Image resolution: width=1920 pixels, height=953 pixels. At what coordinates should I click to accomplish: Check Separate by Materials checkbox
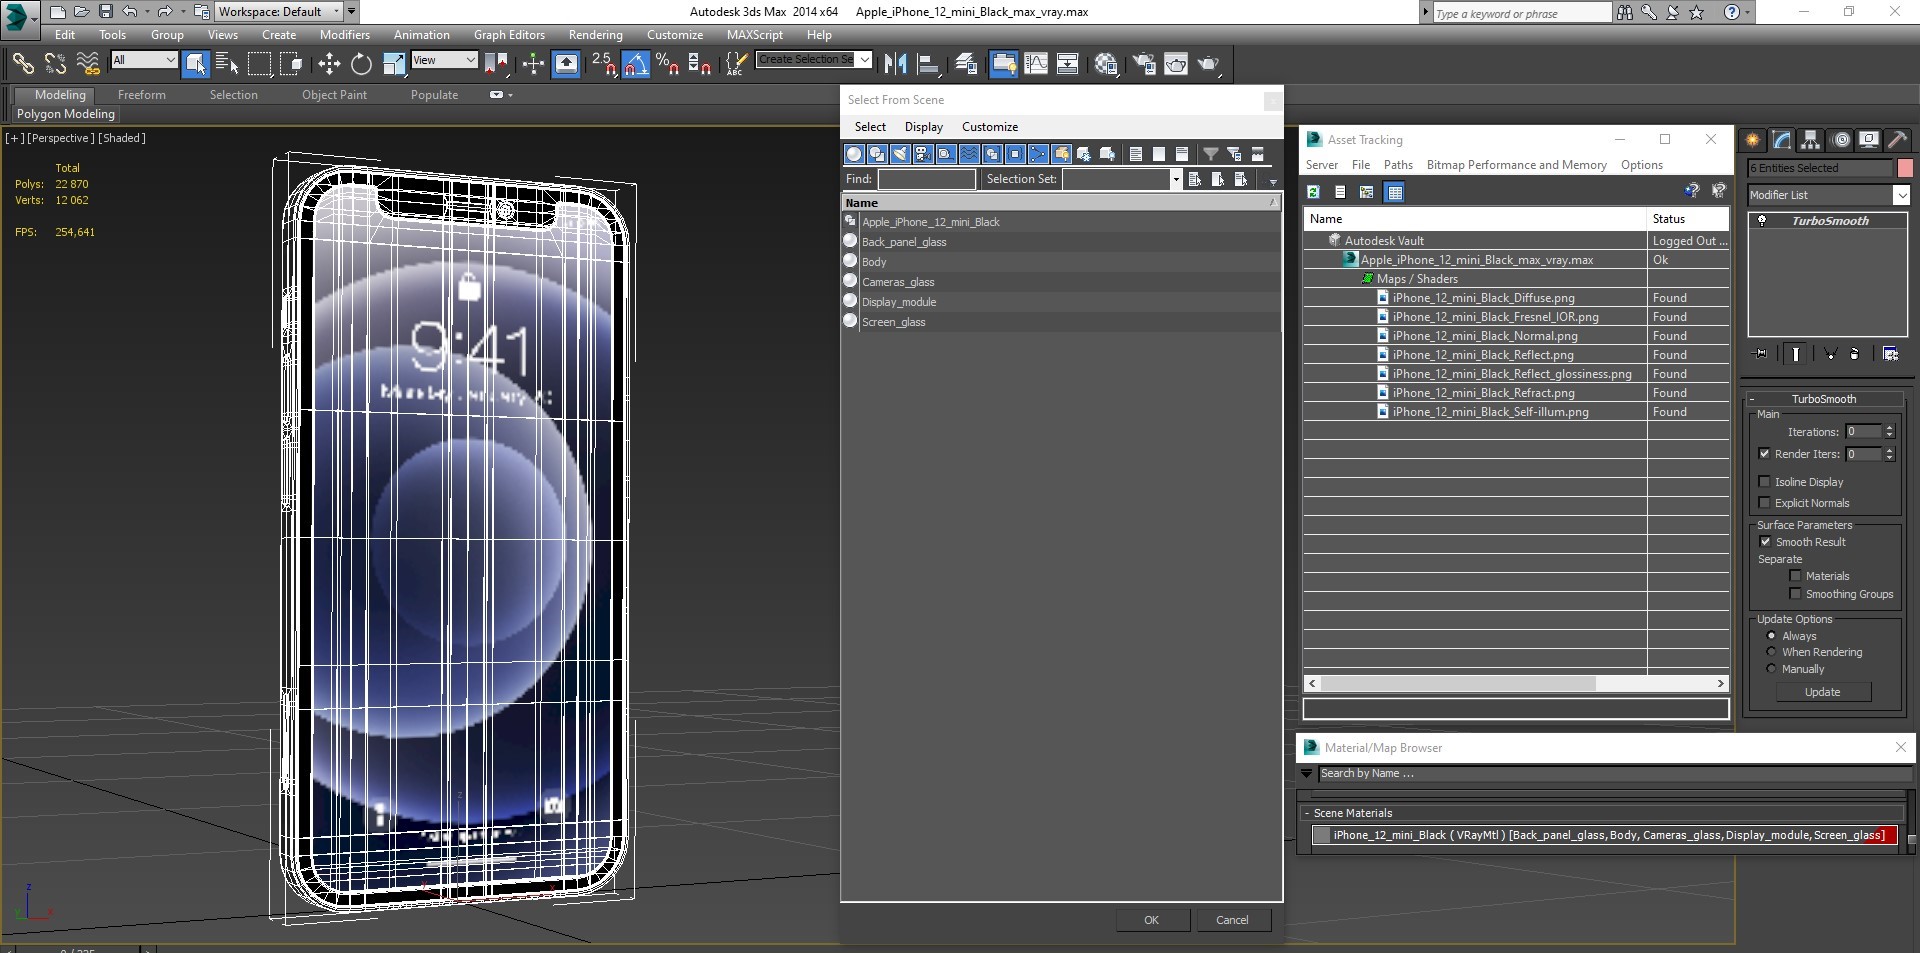tap(1795, 576)
